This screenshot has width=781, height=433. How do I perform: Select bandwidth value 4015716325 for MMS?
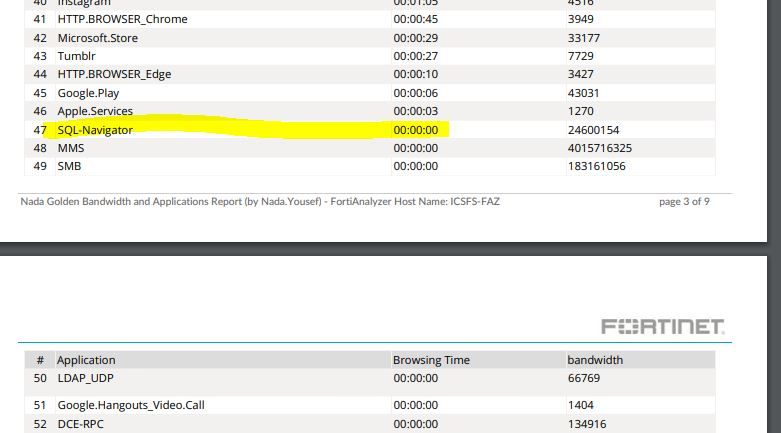600,148
